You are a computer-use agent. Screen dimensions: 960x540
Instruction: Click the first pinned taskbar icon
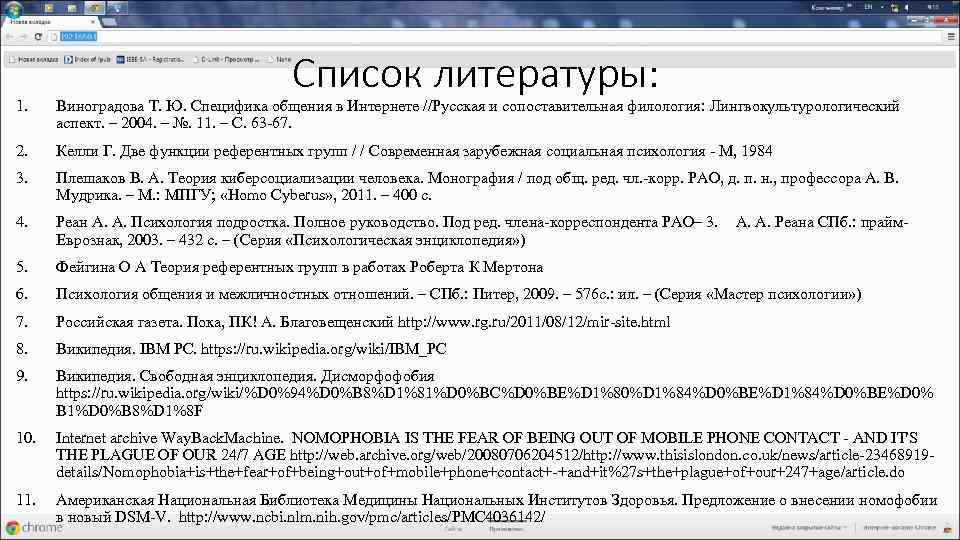49,8
